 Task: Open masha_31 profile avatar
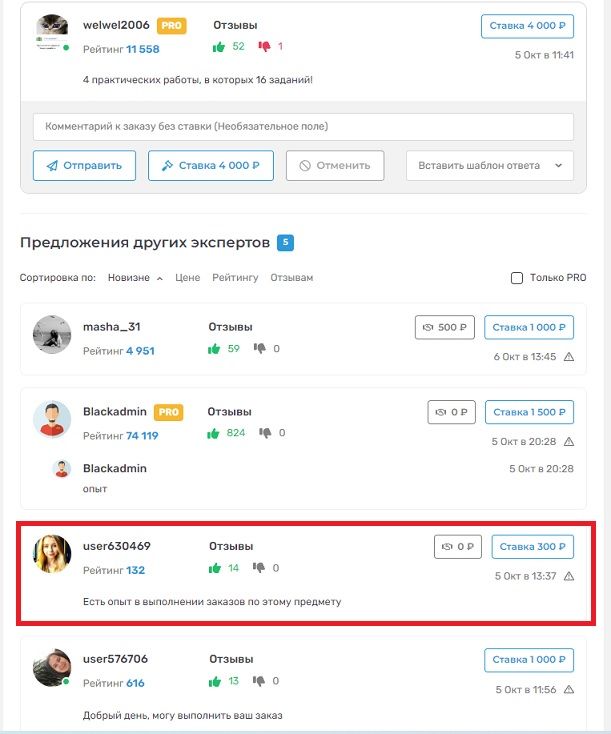point(51,335)
